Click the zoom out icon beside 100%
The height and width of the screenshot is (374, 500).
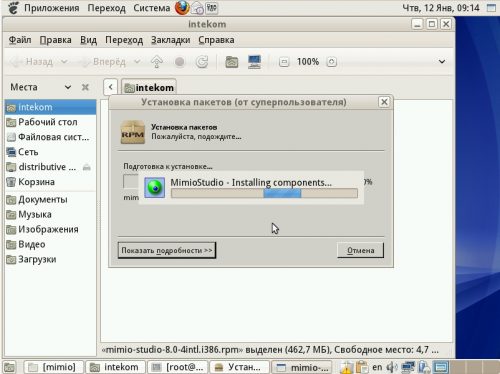click(x=284, y=62)
